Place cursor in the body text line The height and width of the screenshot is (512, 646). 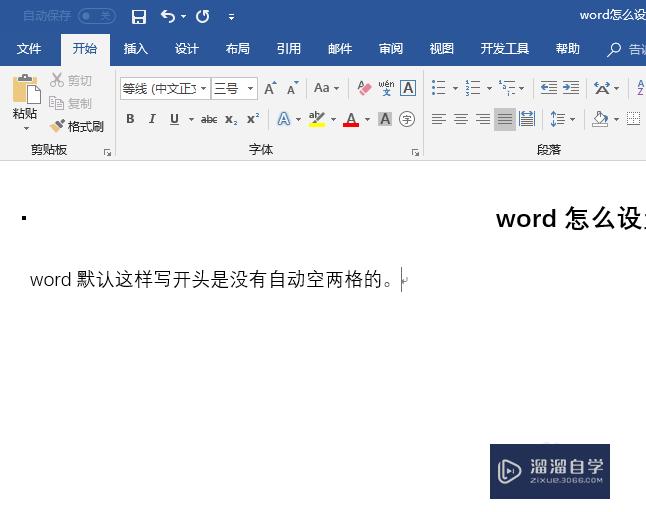[213, 280]
